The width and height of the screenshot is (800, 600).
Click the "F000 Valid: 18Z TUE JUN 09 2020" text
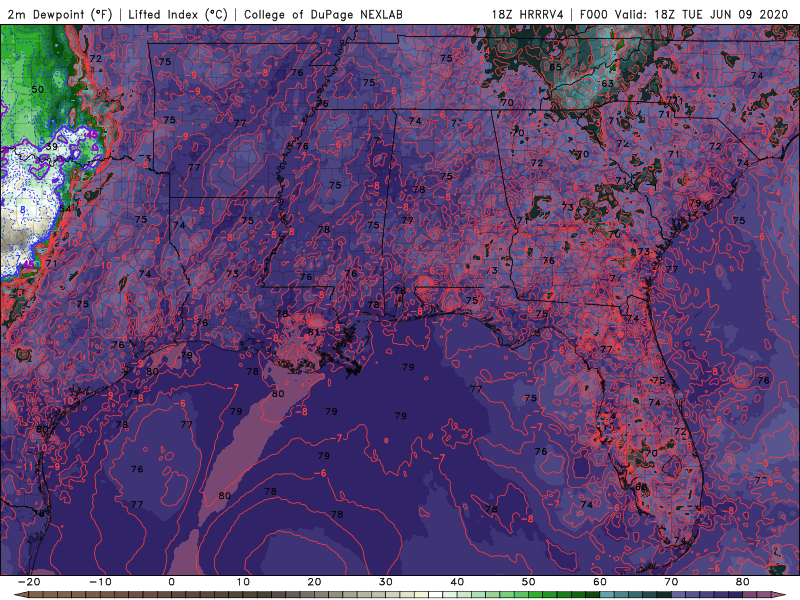(684, 14)
